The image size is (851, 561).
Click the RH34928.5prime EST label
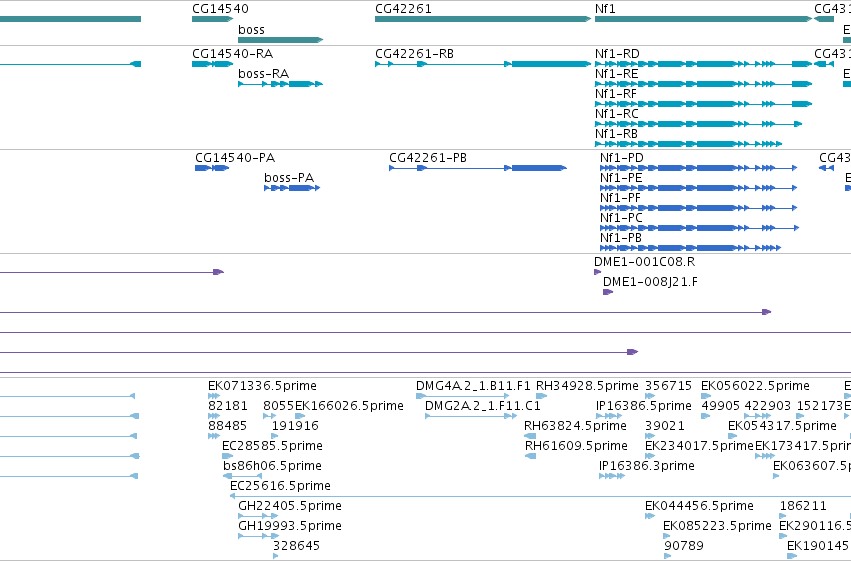(x=587, y=386)
